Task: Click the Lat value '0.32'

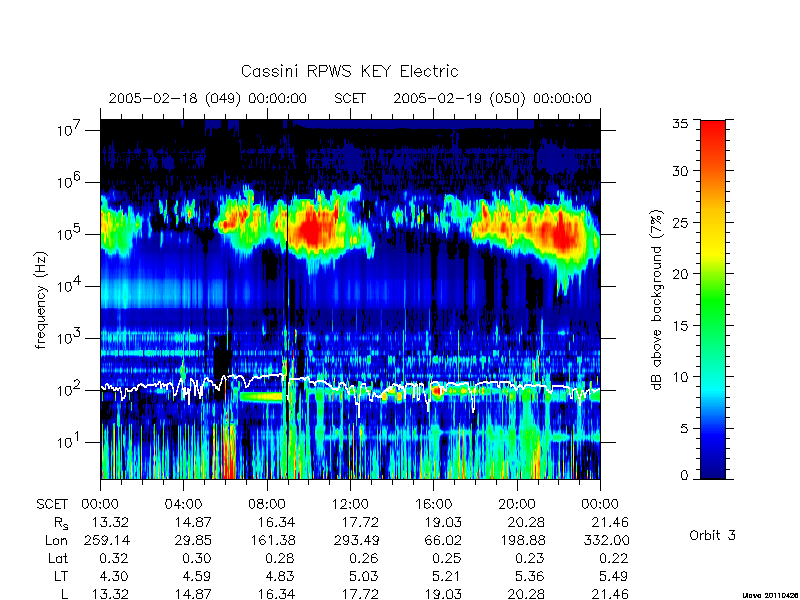Action: point(113,558)
